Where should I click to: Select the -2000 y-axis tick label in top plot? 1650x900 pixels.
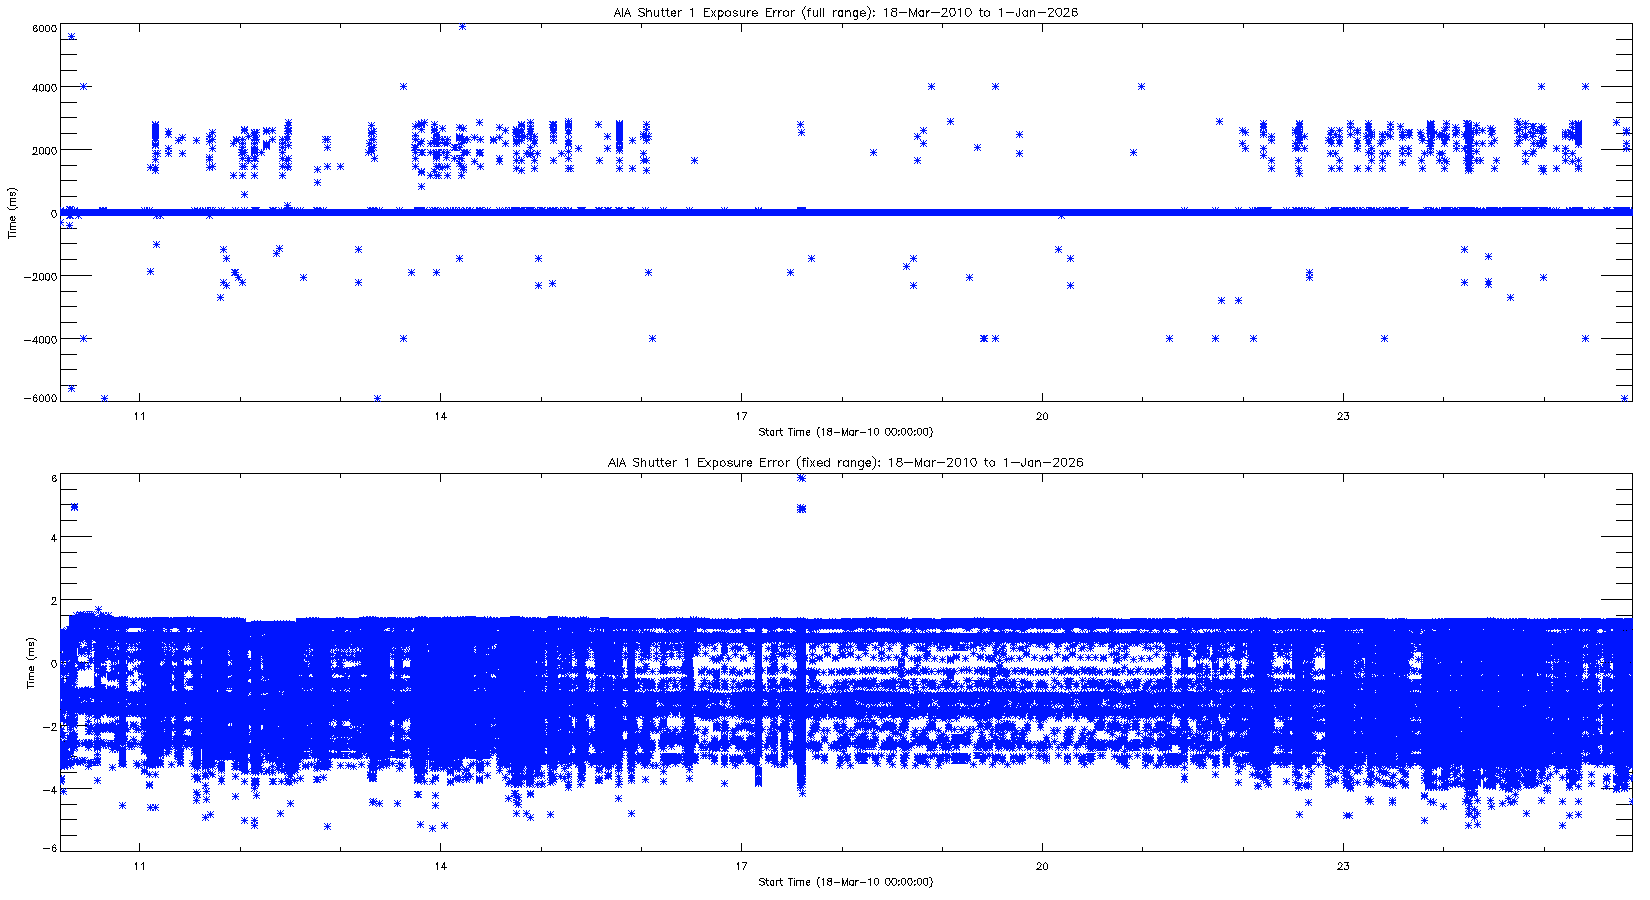pyautogui.click(x=41, y=276)
